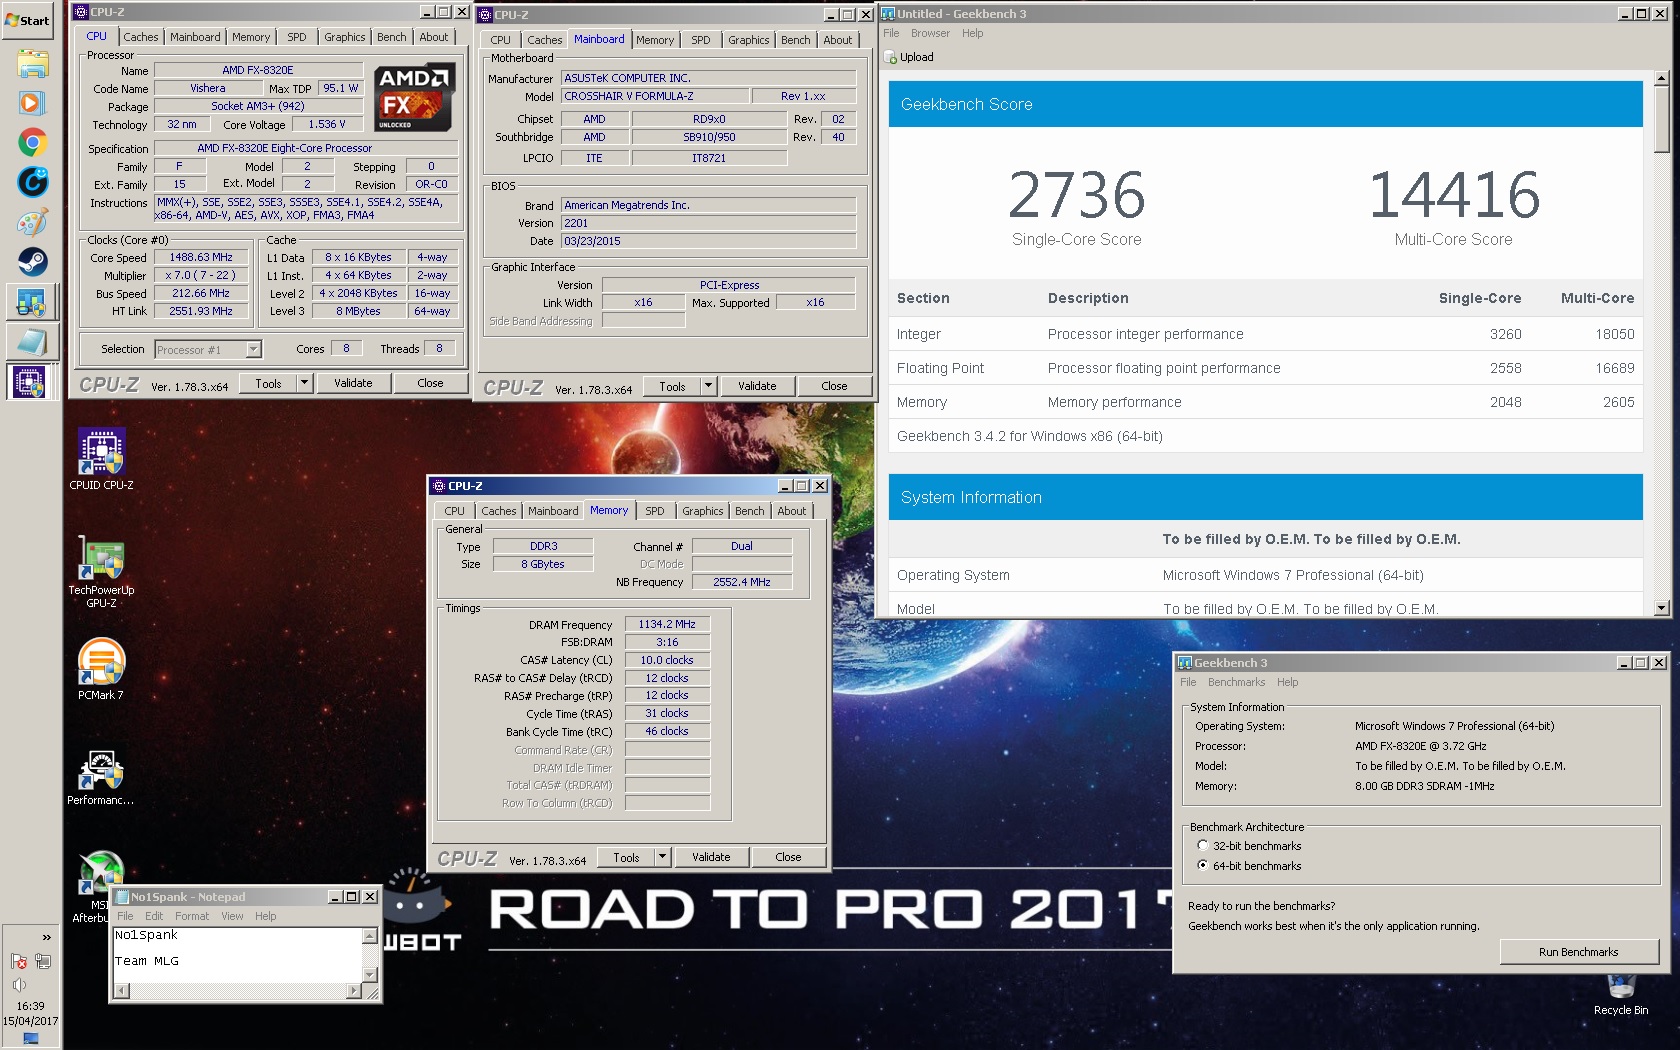Open the Recycle Bin on the desktop
The width and height of the screenshot is (1680, 1050).
click(1621, 995)
